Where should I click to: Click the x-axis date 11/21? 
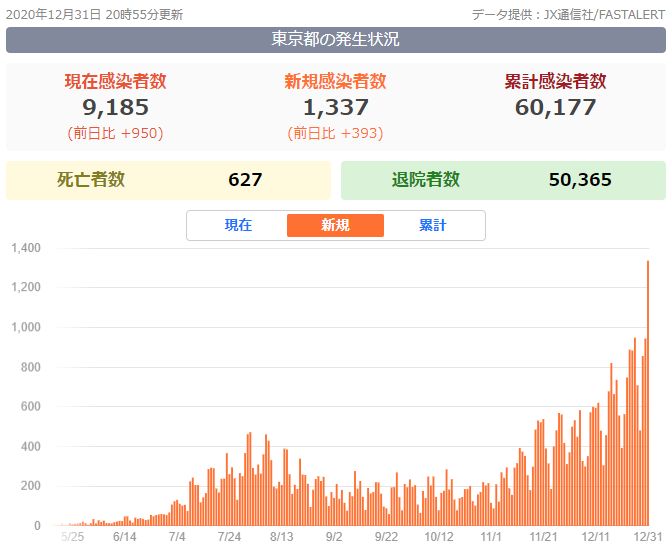[x=543, y=537]
